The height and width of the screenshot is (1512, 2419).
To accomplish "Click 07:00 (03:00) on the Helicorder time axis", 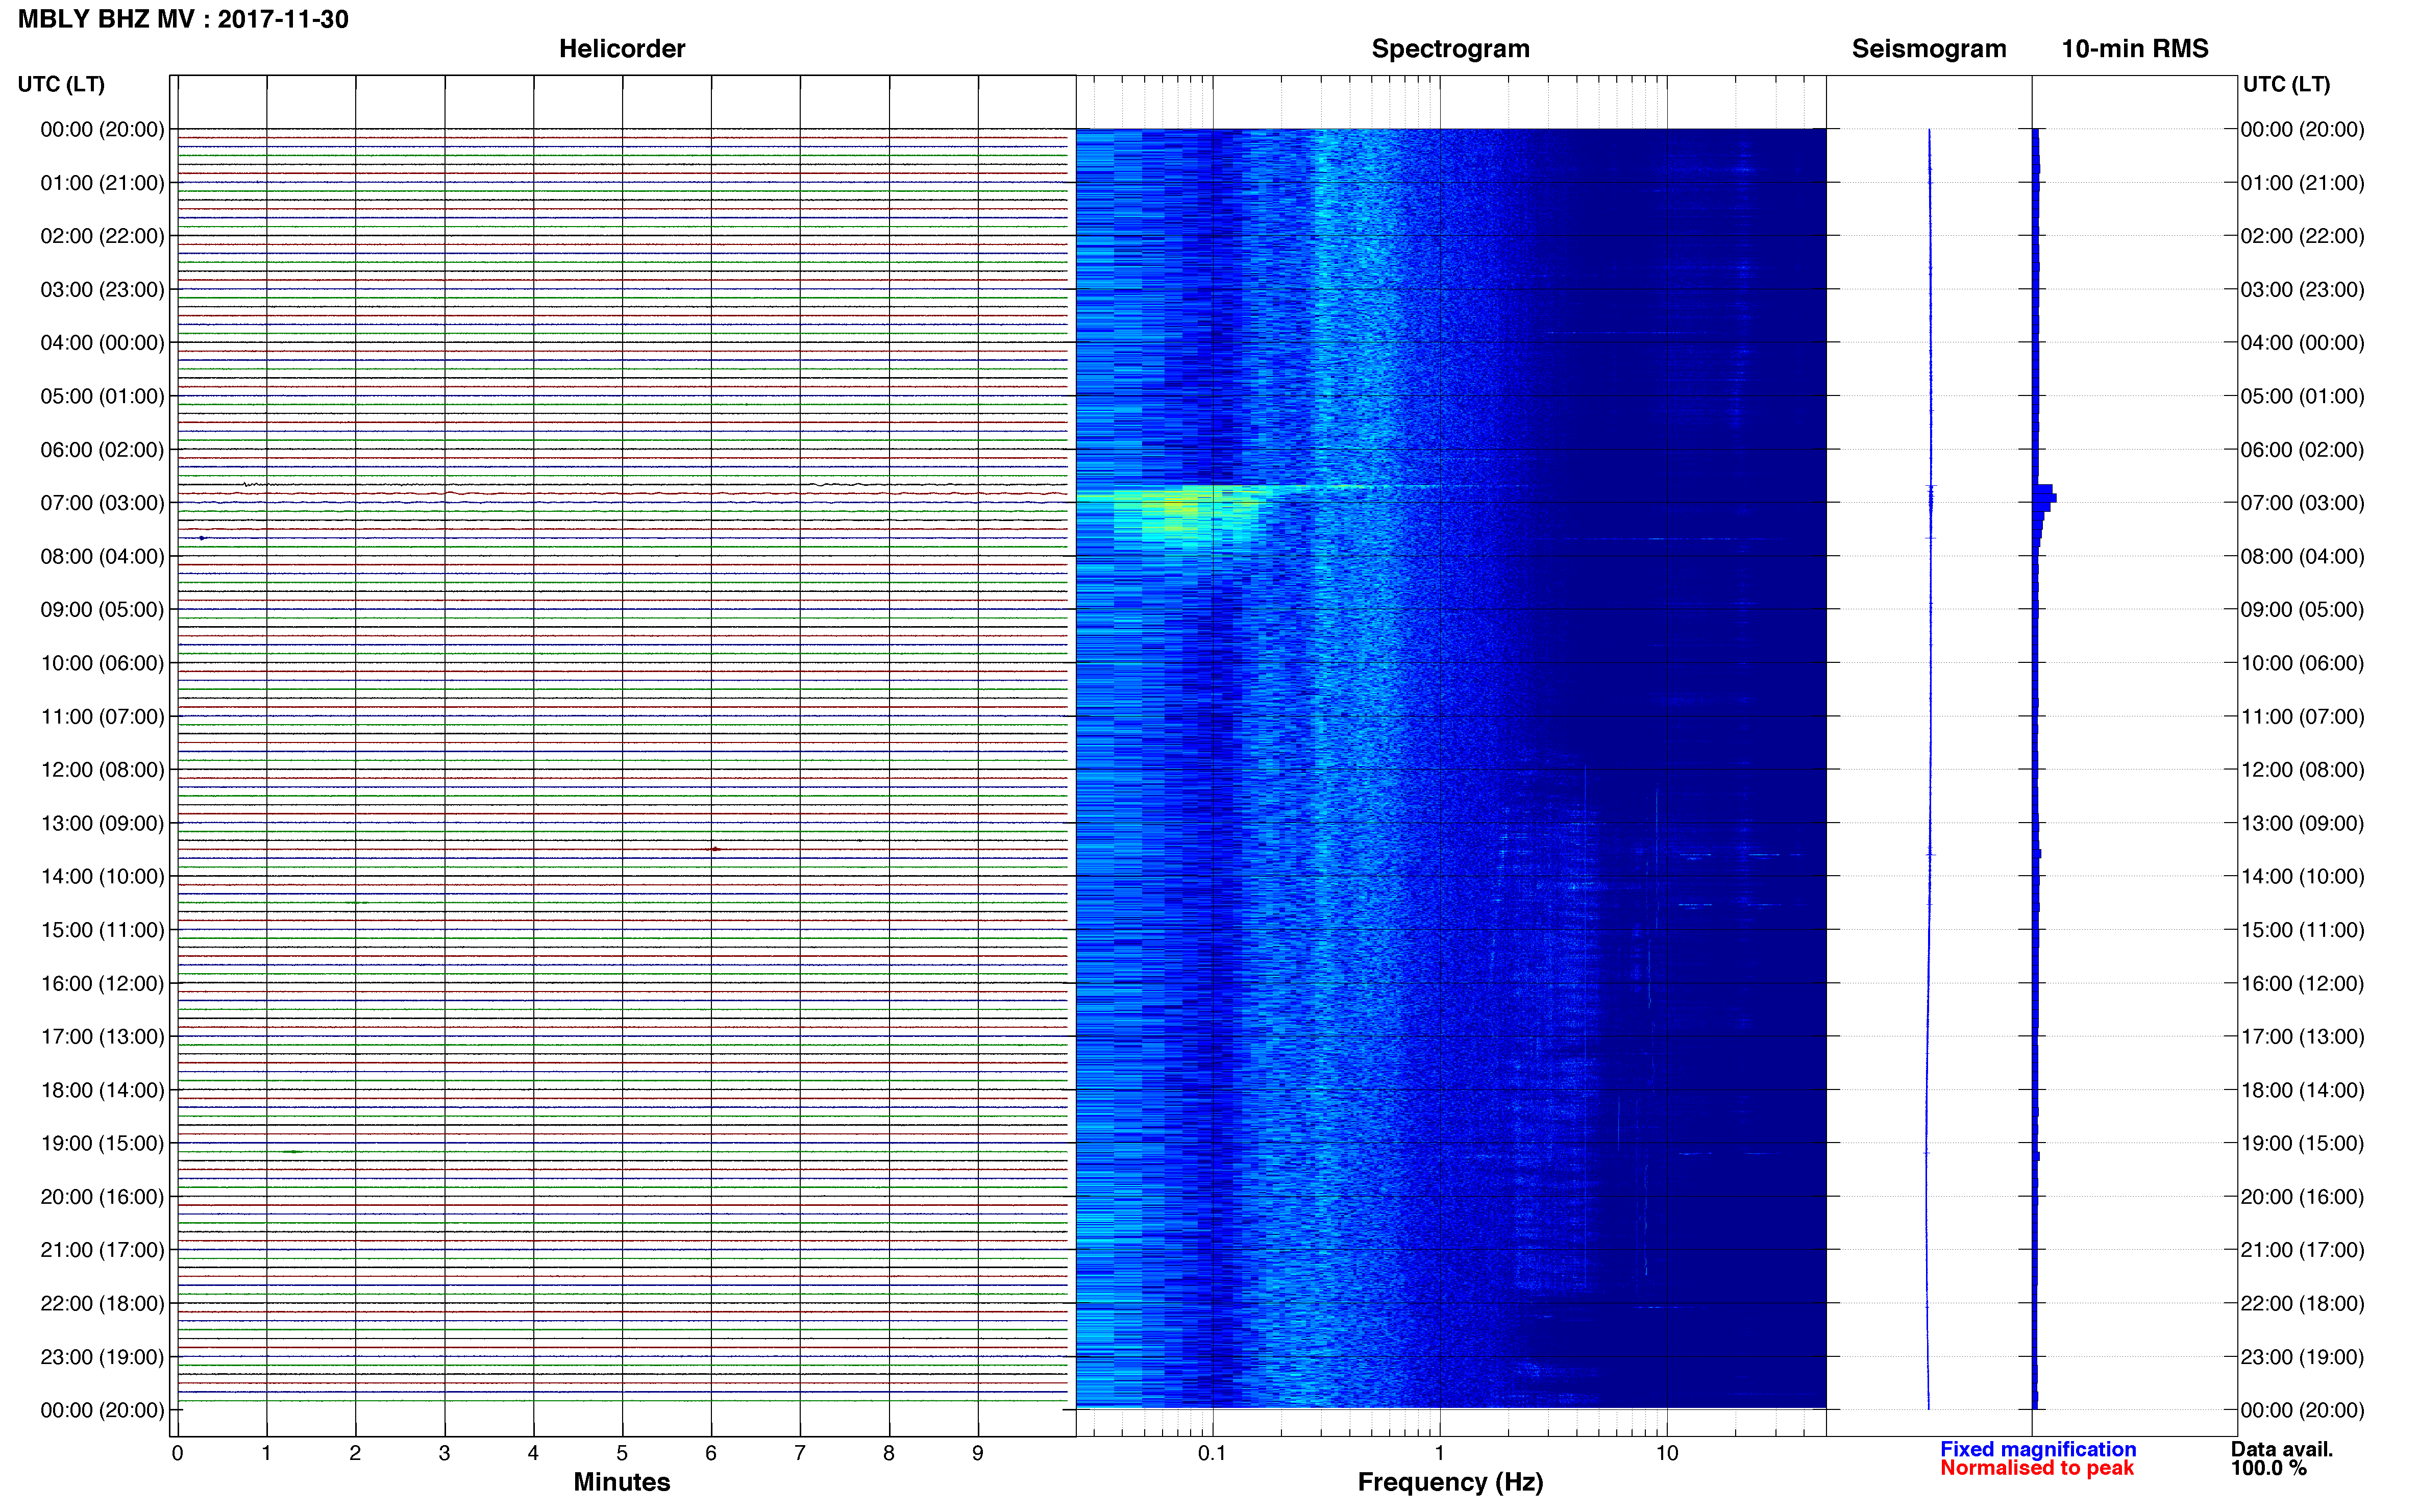I will coord(102,503).
